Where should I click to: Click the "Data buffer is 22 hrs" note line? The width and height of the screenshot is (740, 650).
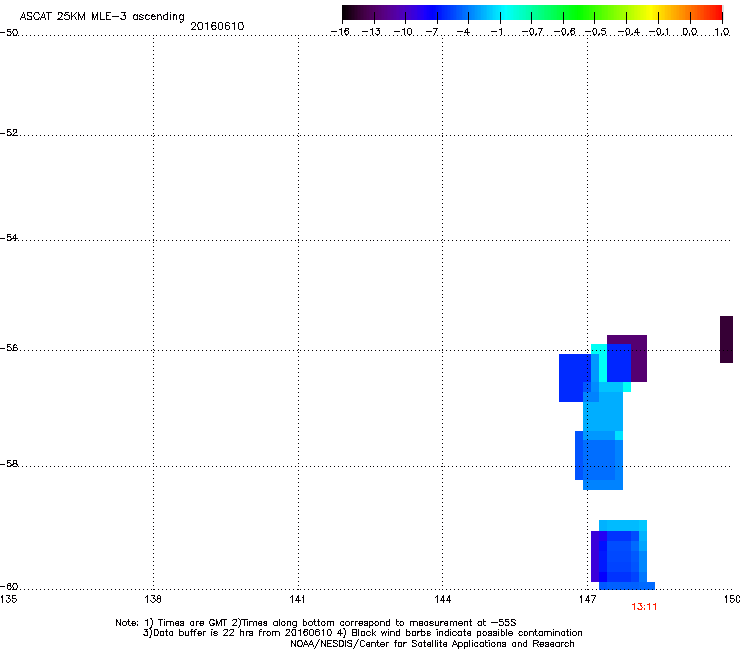tap(362, 633)
